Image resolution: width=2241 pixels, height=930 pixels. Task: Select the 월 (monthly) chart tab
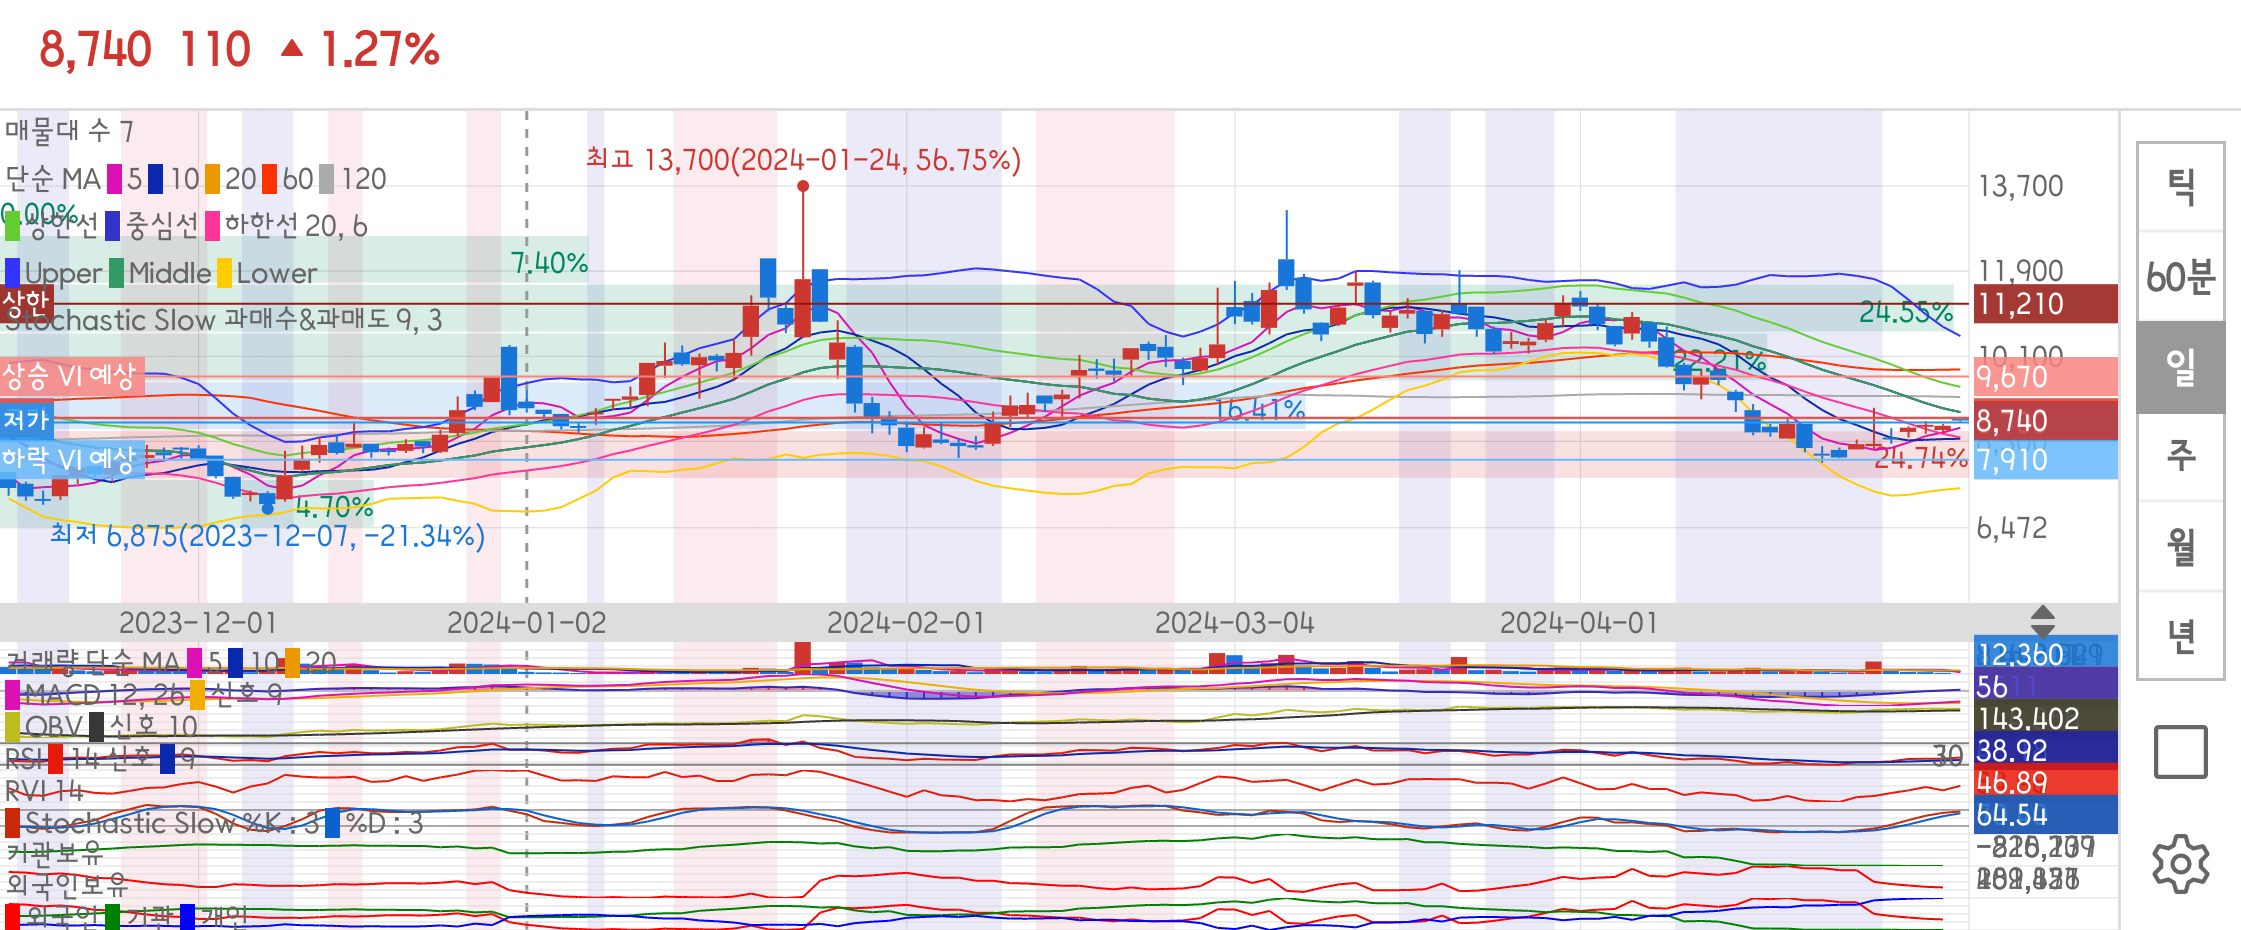pyautogui.click(x=2180, y=546)
